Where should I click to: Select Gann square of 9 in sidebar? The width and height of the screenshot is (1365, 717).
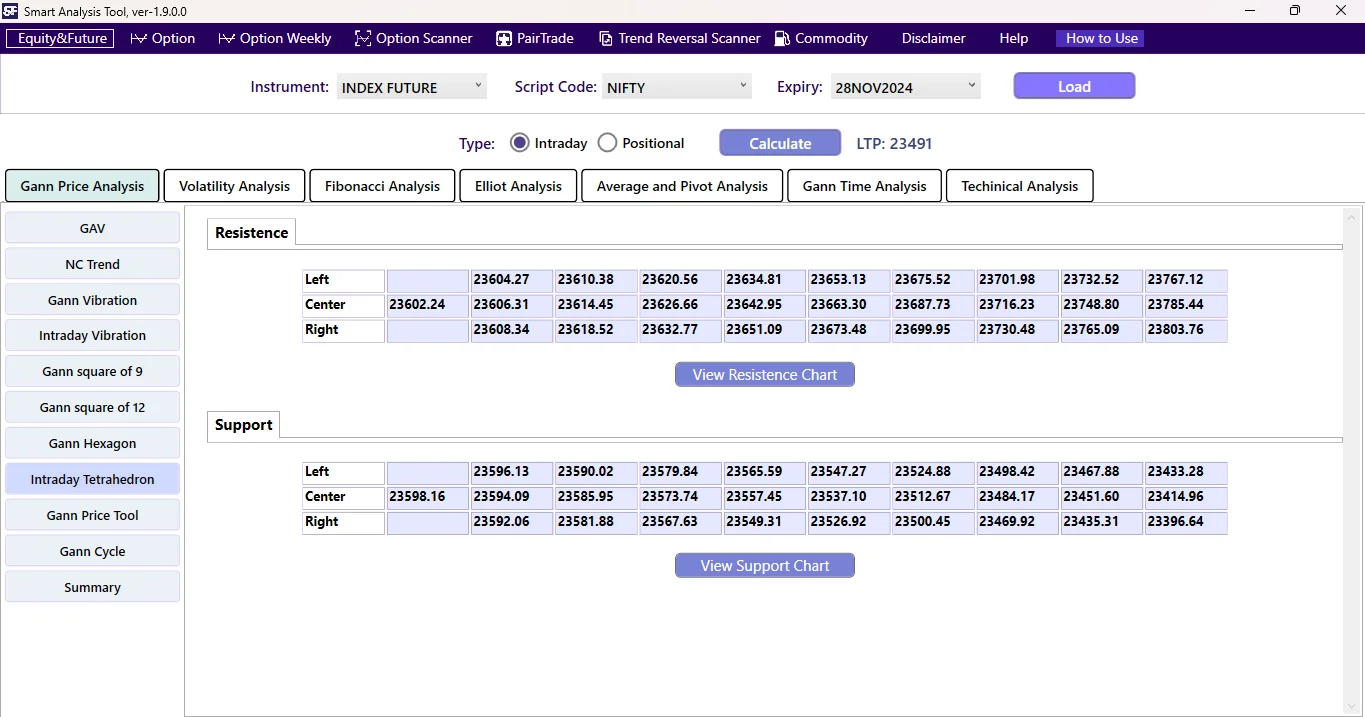pos(92,371)
